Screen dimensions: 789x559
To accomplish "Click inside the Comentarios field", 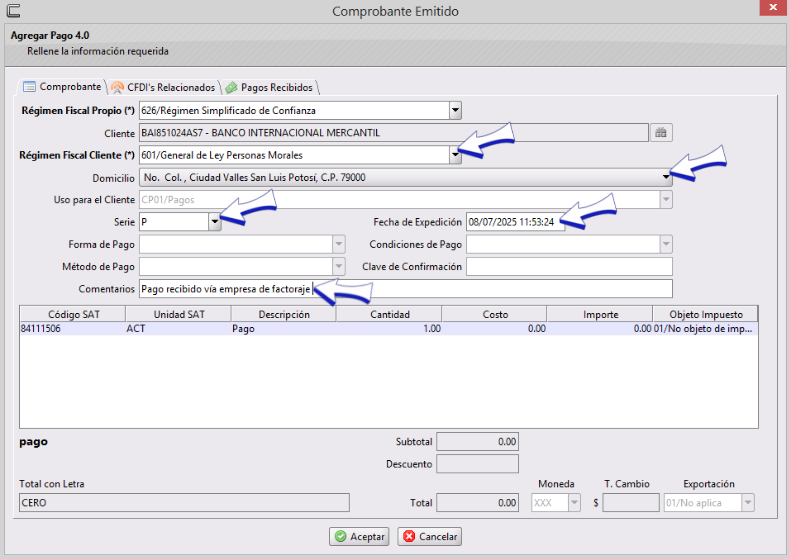I will pyautogui.click(x=406, y=289).
